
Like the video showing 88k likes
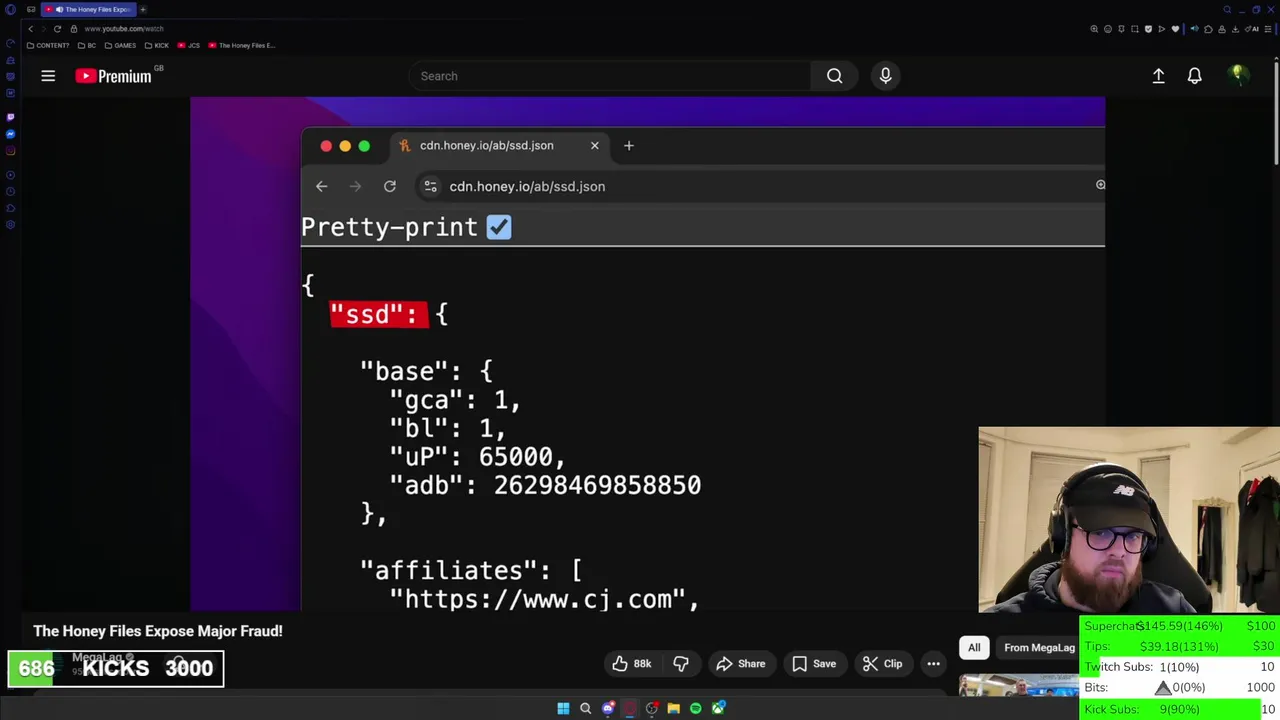tap(632, 664)
